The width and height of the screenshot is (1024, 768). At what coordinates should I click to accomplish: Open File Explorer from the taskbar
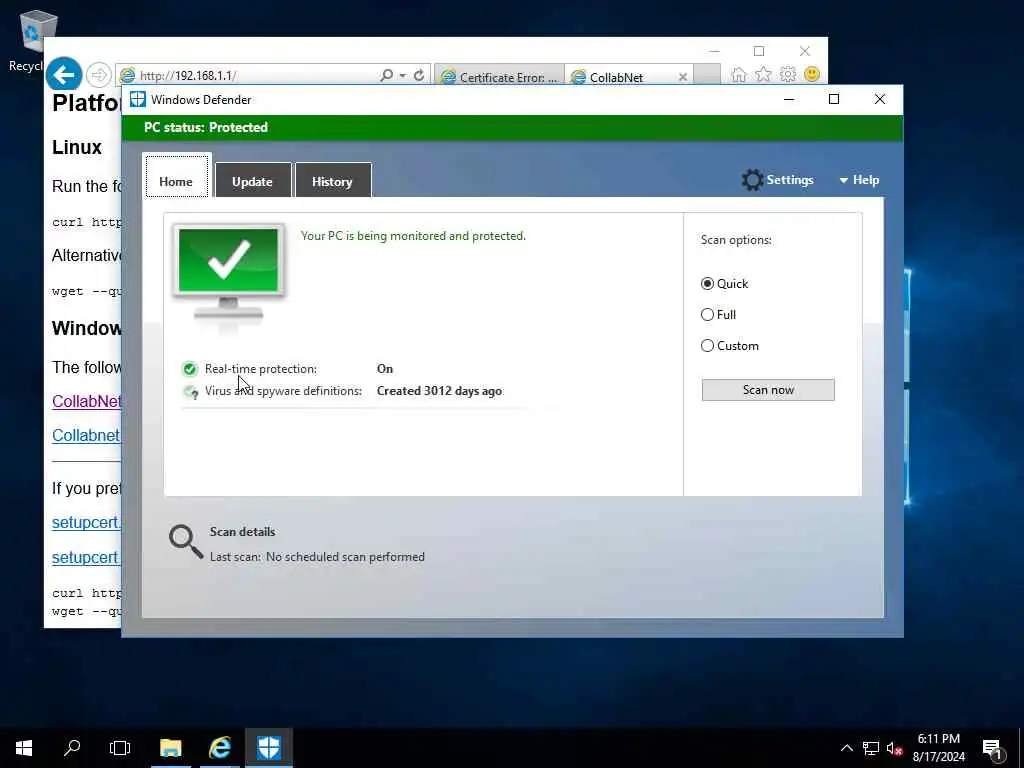pyautogui.click(x=170, y=748)
